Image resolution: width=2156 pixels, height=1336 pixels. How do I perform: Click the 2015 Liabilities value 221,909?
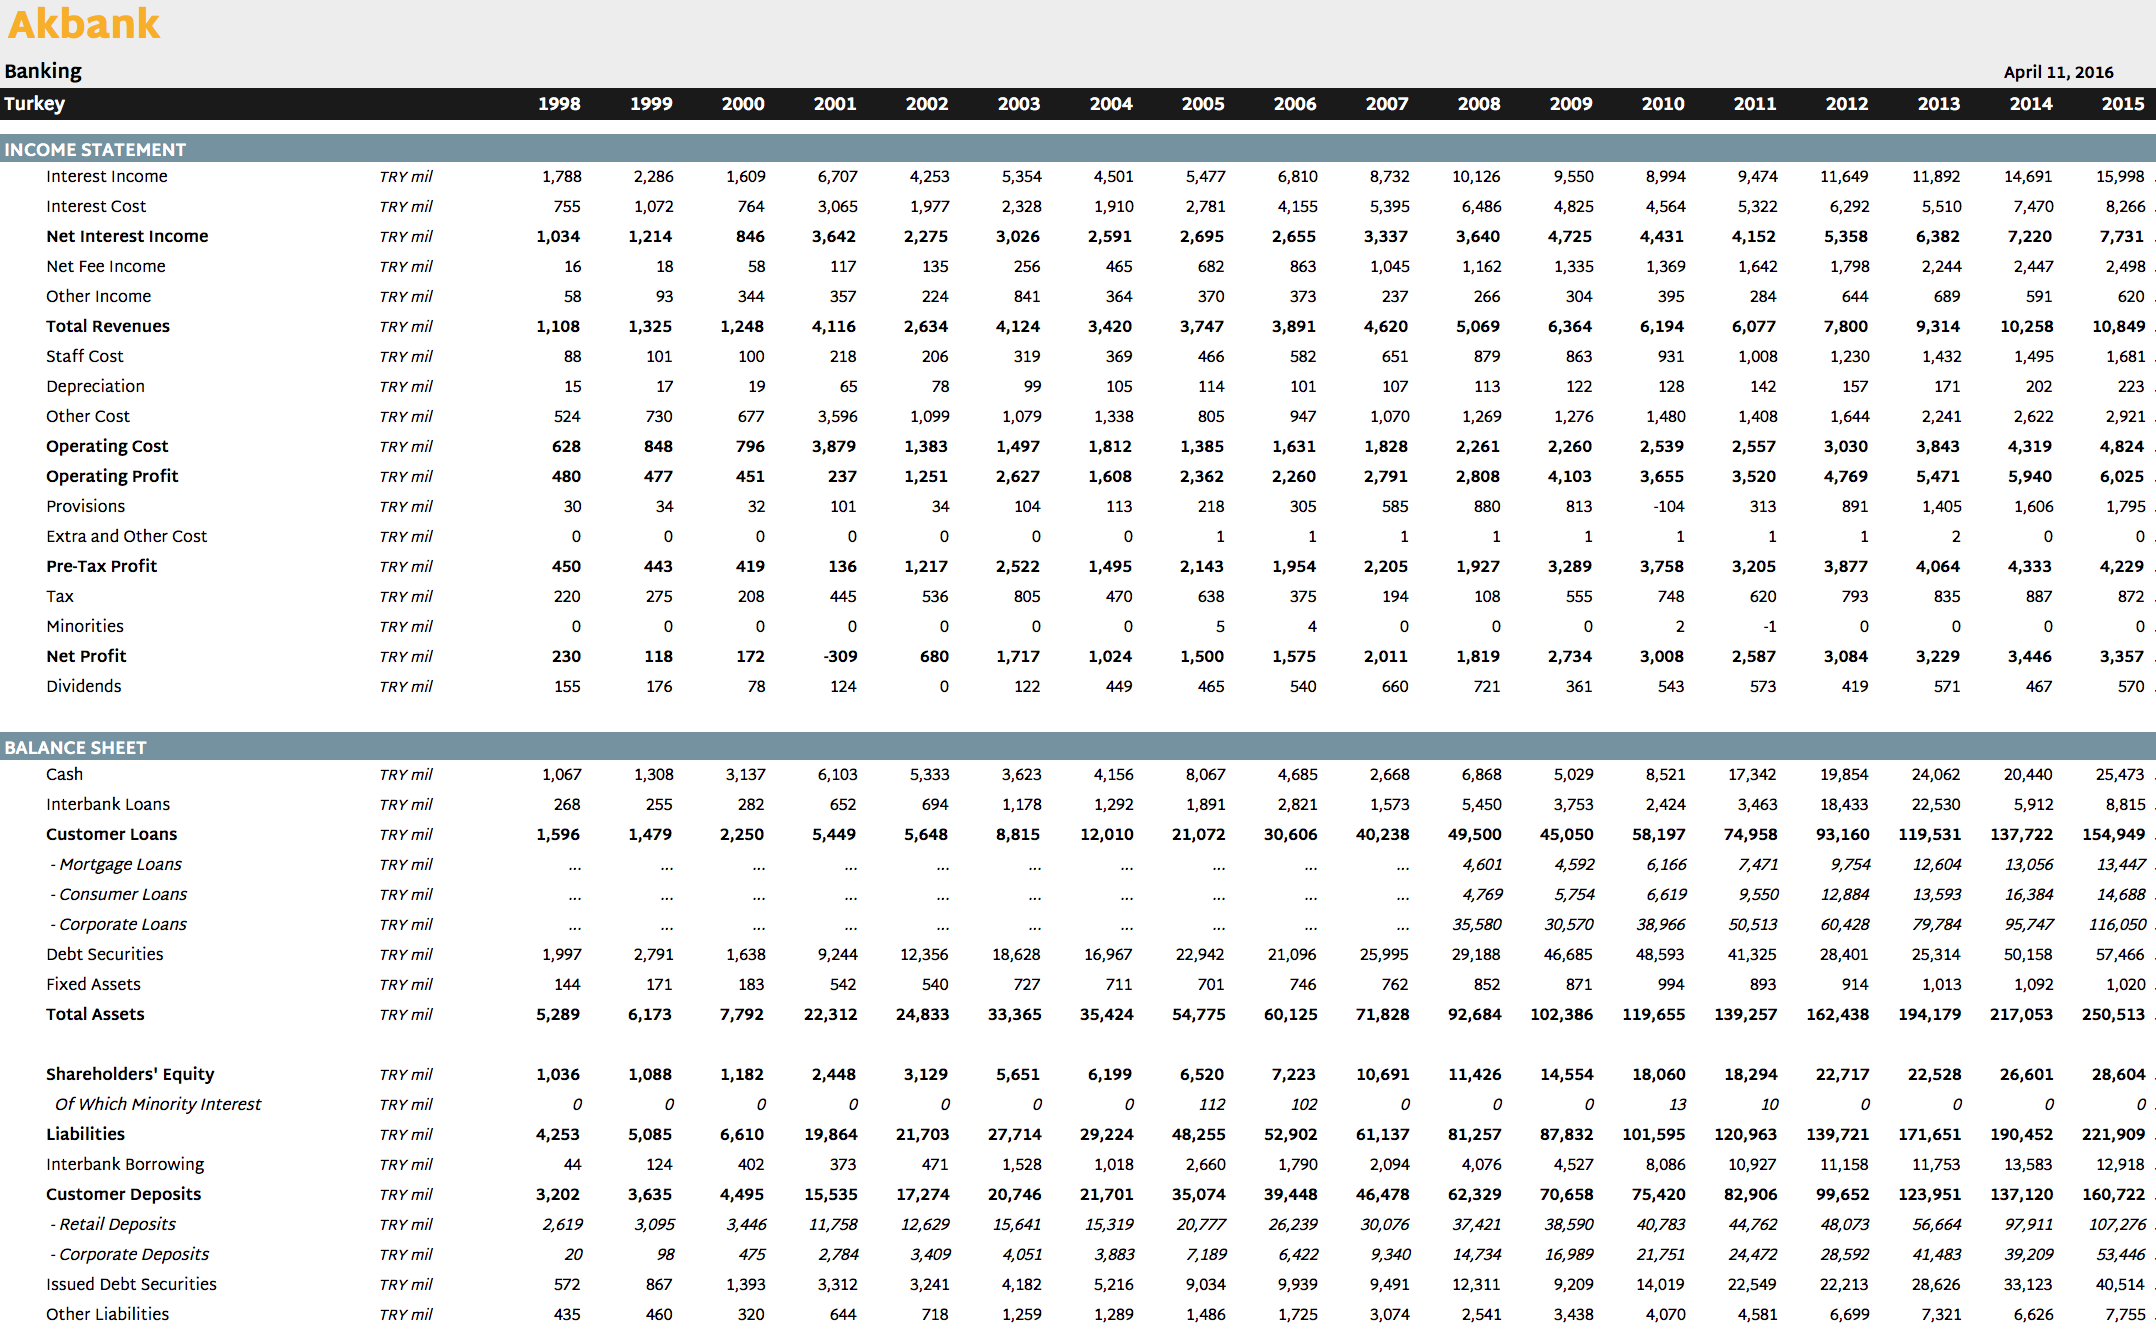2114,1134
